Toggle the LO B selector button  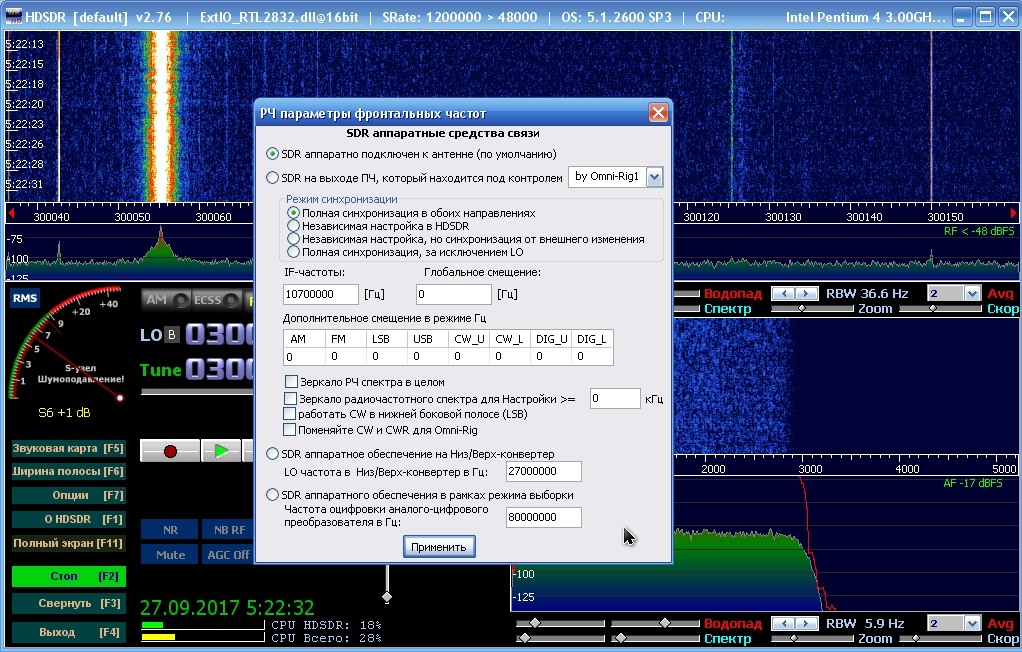tap(172, 335)
